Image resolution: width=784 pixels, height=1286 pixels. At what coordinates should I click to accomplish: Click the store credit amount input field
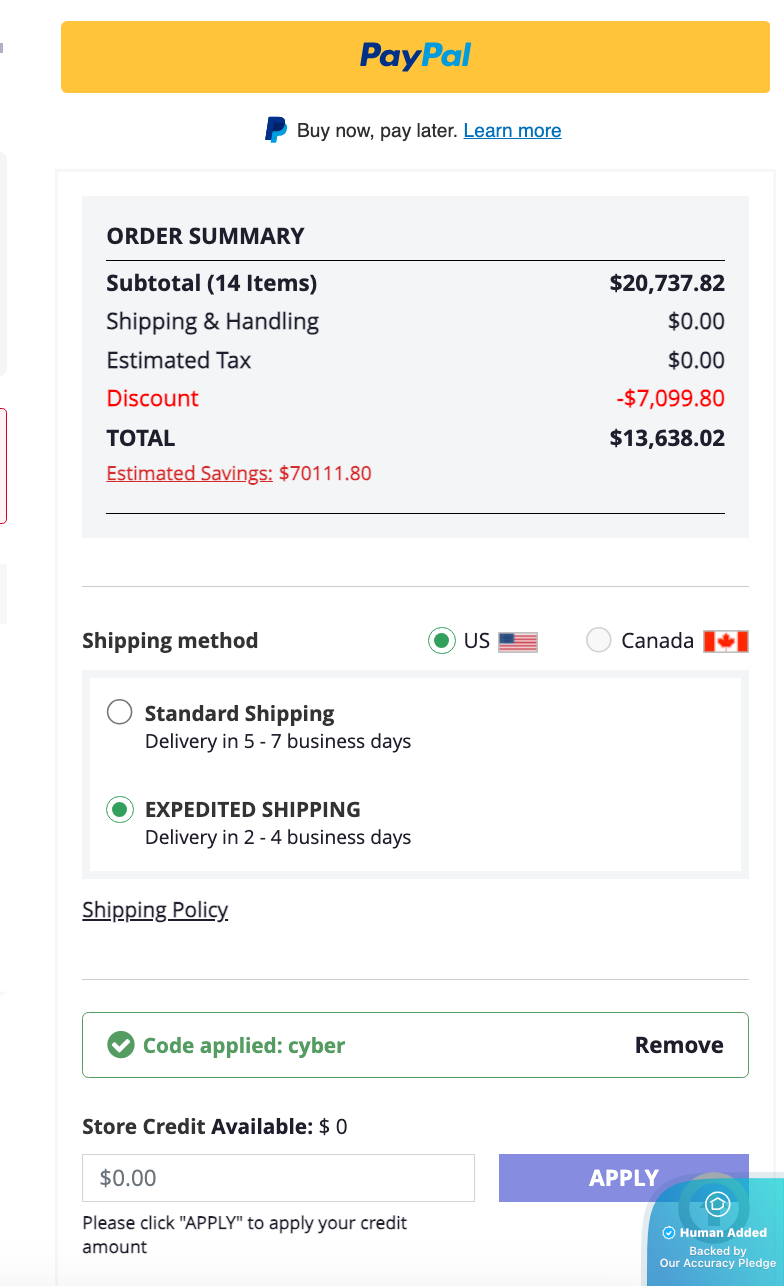(x=278, y=1178)
